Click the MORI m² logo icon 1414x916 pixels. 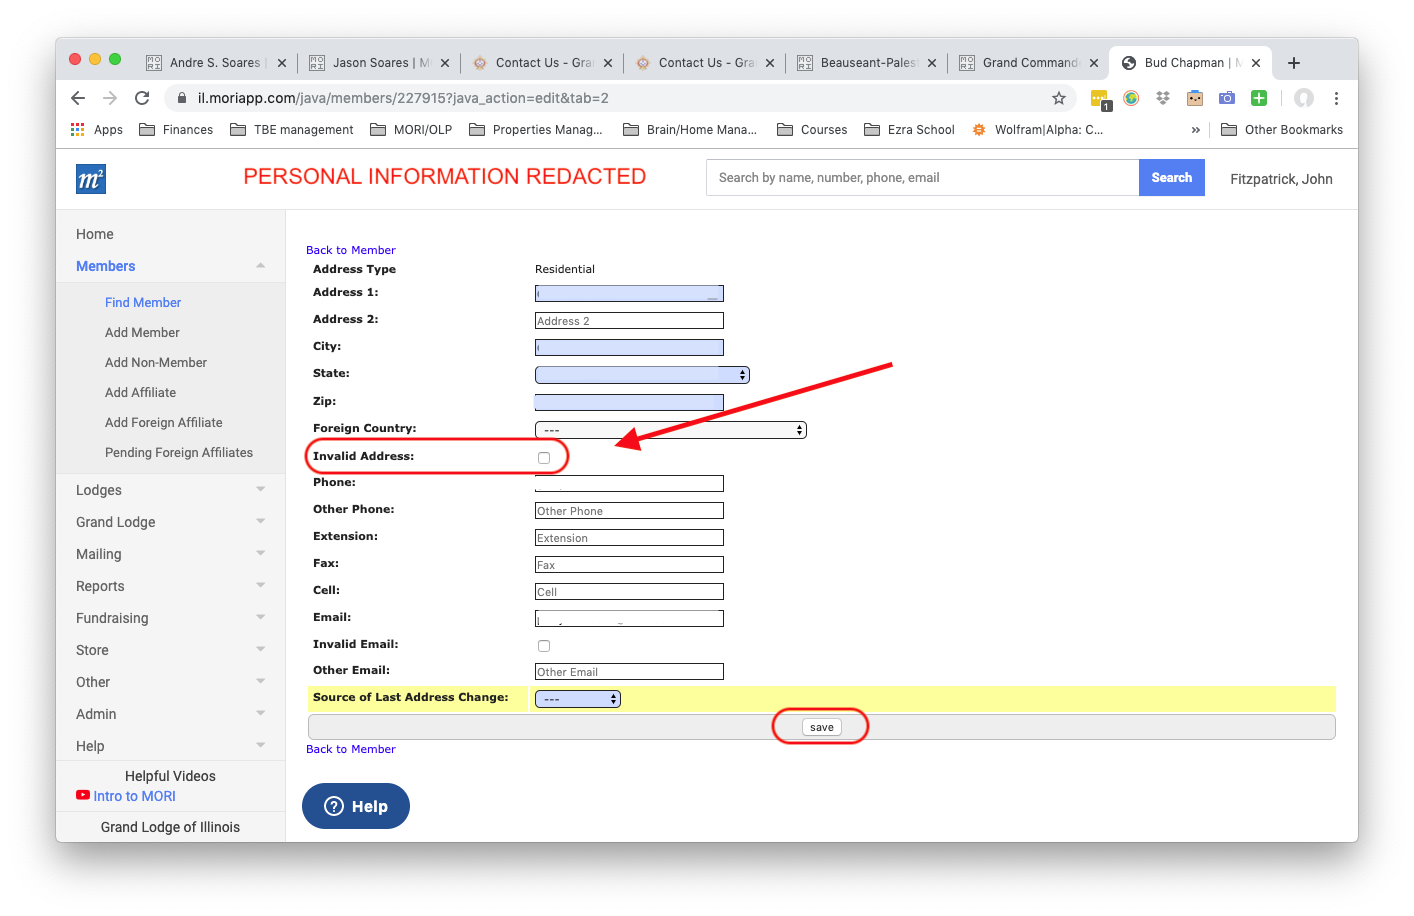tap(90, 179)
